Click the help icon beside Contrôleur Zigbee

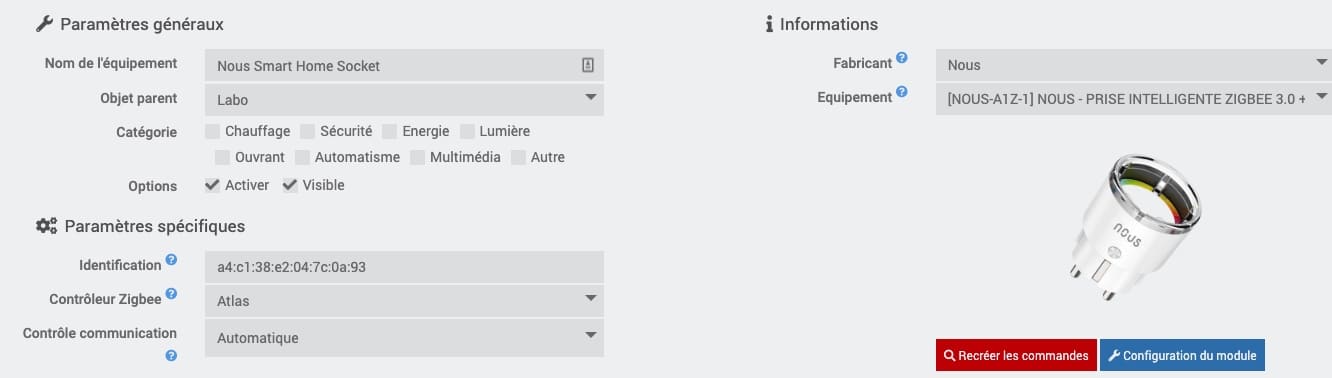(x=171, y=294)
